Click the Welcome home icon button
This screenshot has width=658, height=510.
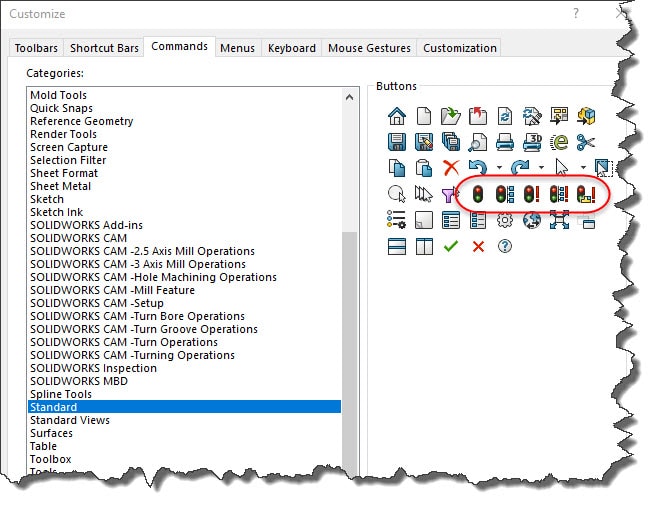397,116
